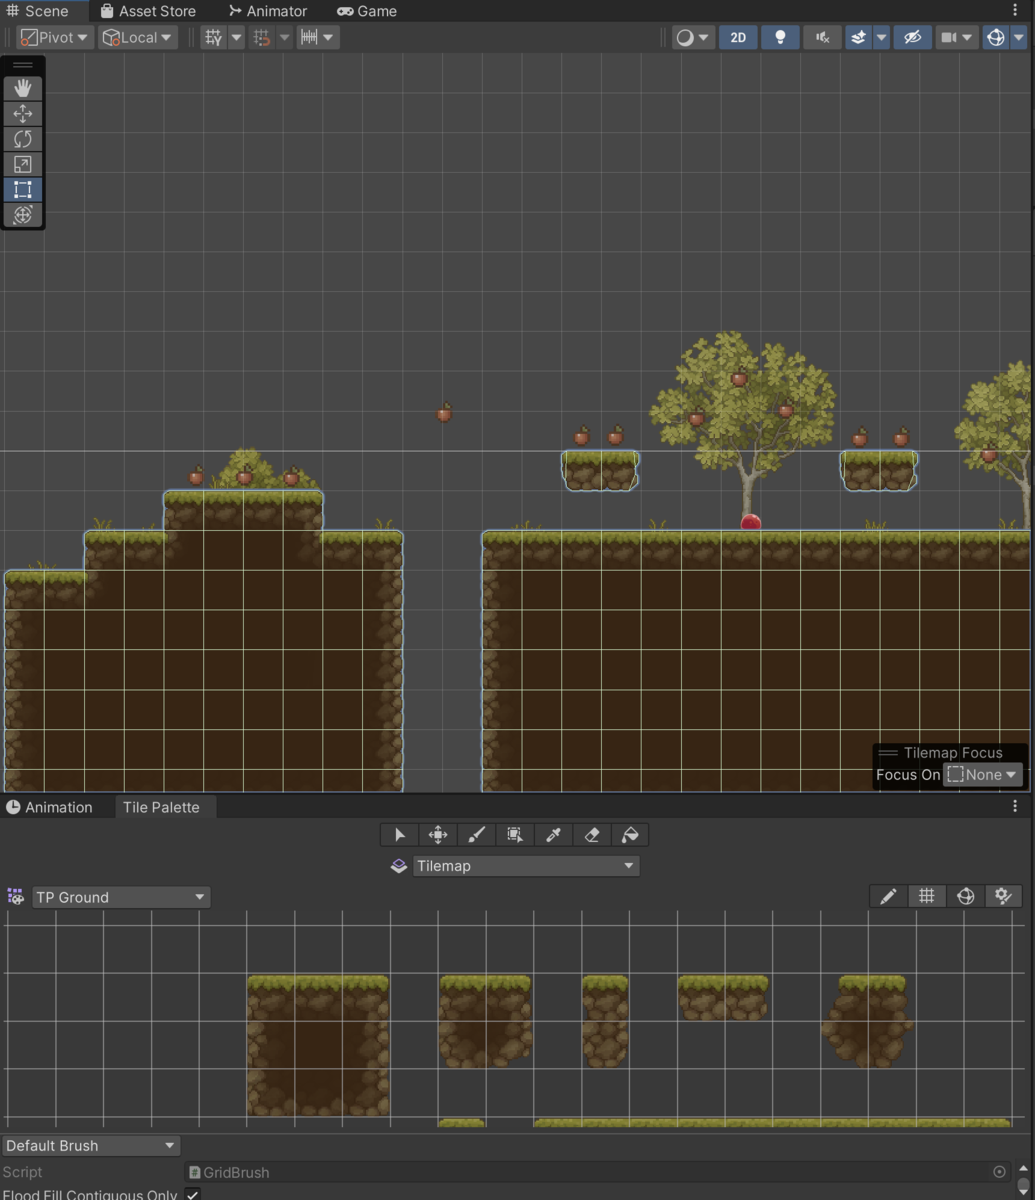
Task: Switch to the Asset Store tab
Action: click(148, 11)
